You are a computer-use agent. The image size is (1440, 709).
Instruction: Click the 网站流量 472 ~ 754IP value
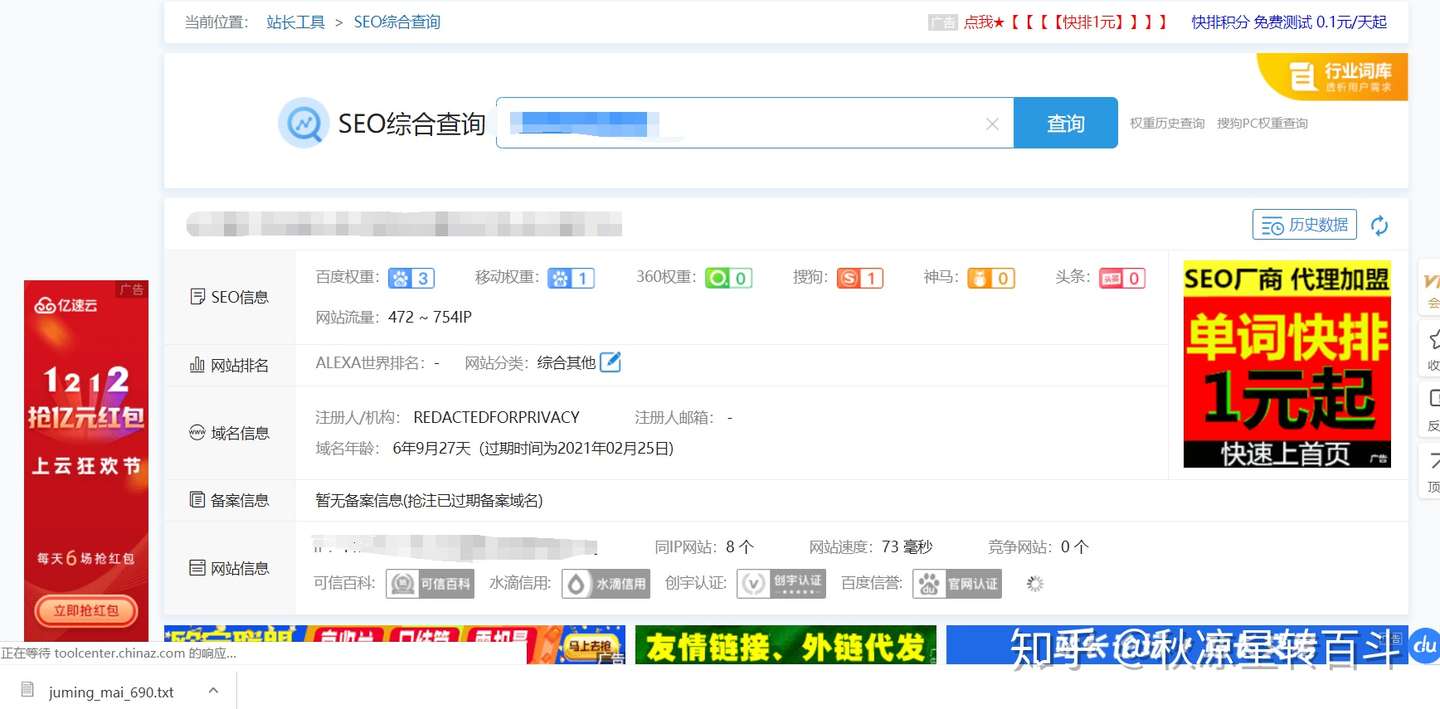pyautogui.click(x=430, y=317)
